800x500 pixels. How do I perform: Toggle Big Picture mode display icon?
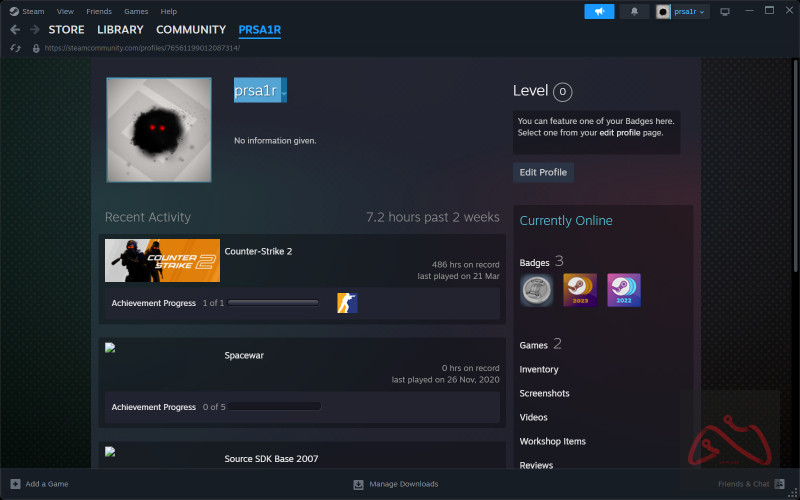[725, 11]
